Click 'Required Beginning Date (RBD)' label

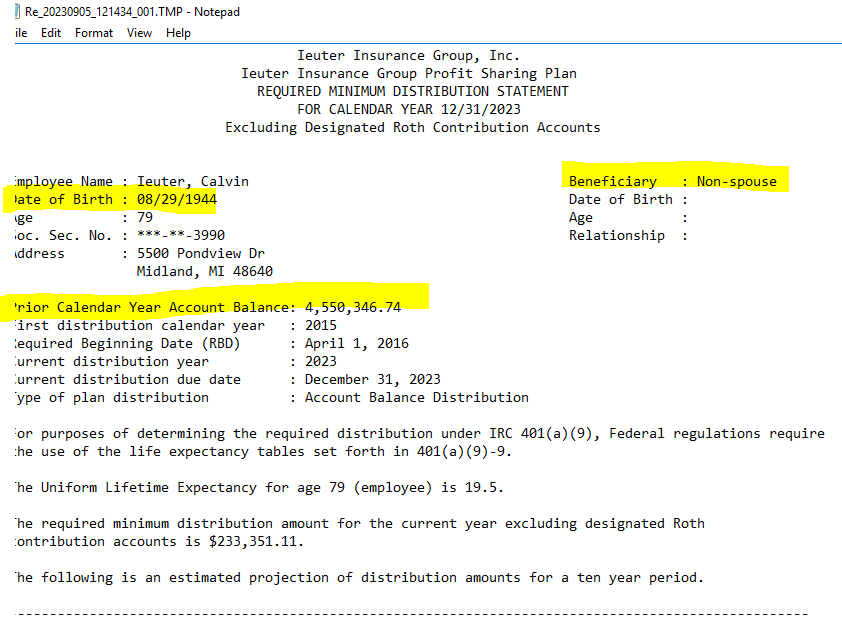pos(127,343)
